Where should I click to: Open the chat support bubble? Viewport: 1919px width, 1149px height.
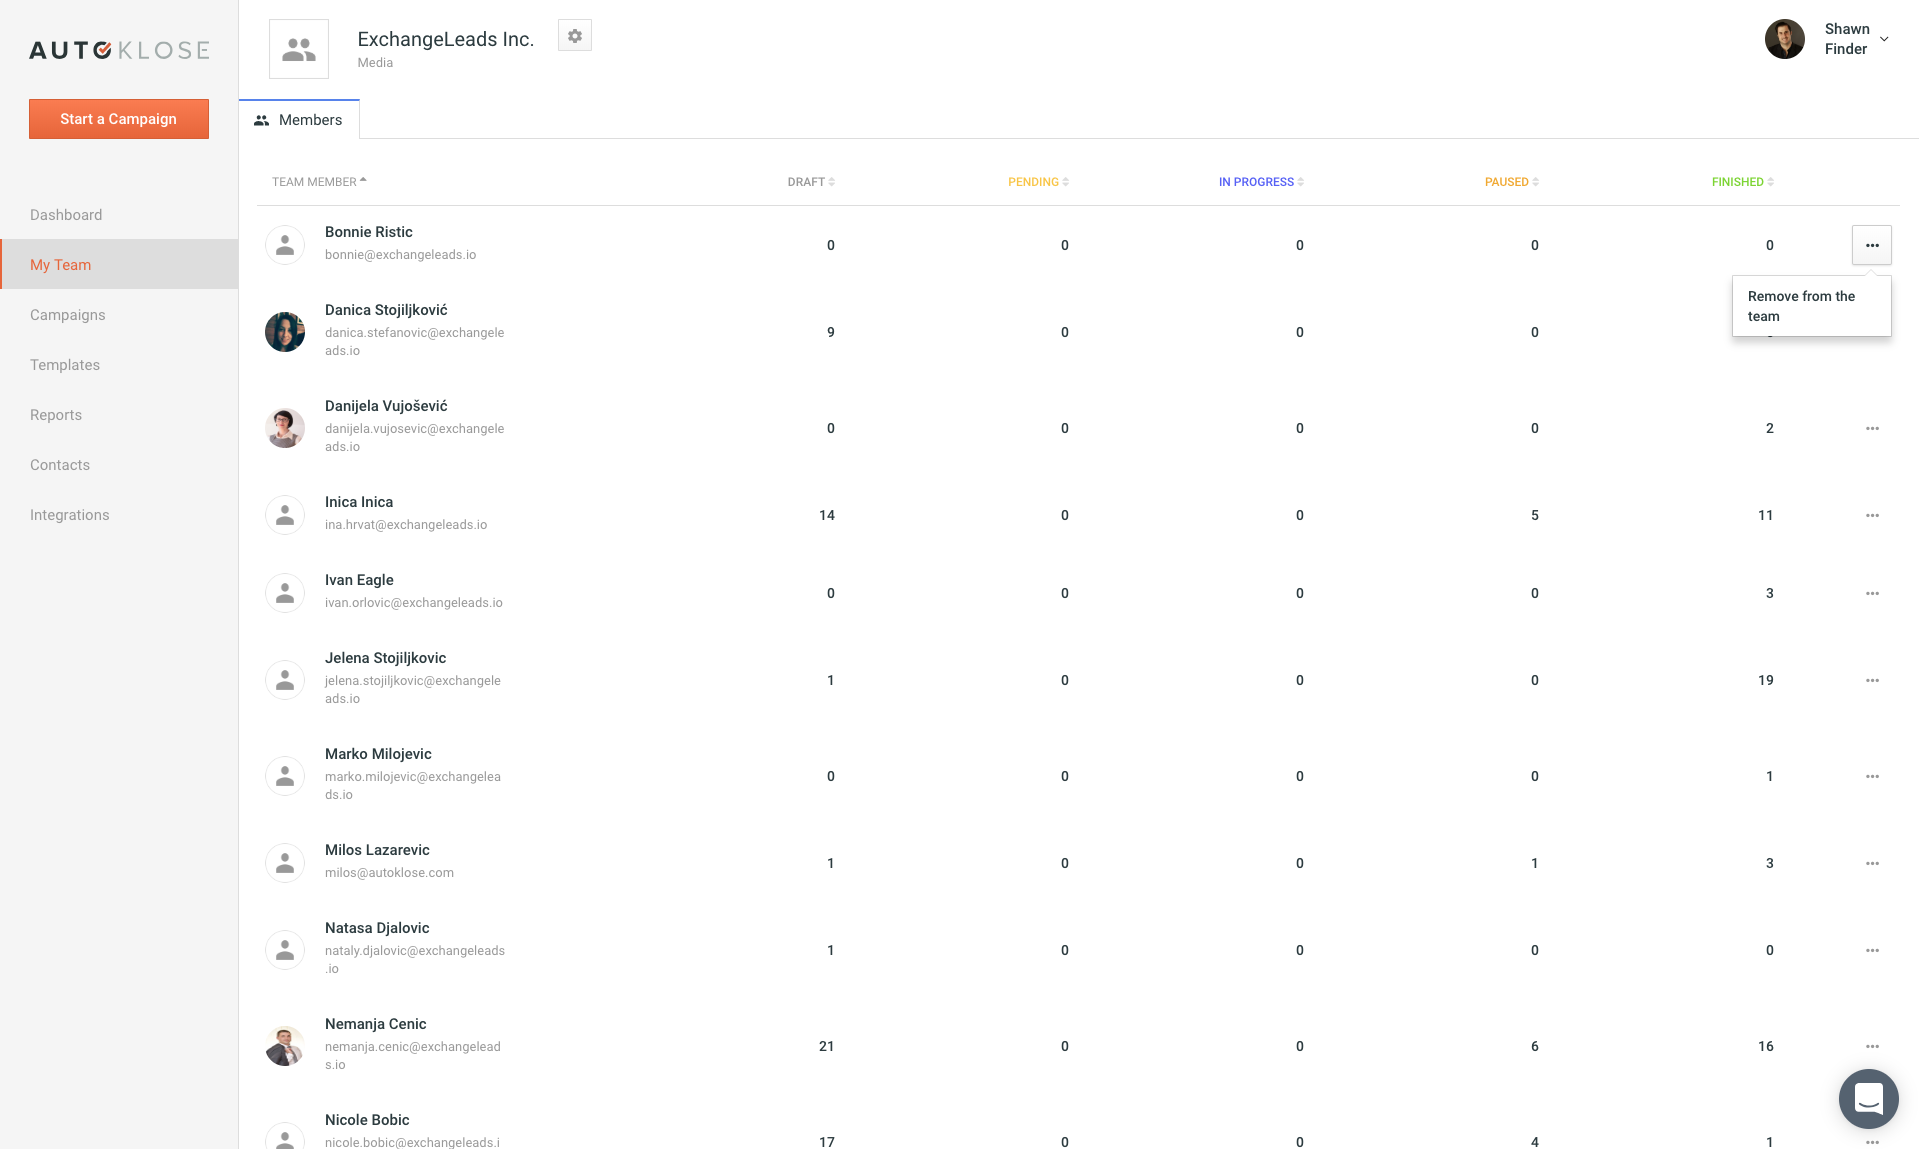point(1867,1098)
